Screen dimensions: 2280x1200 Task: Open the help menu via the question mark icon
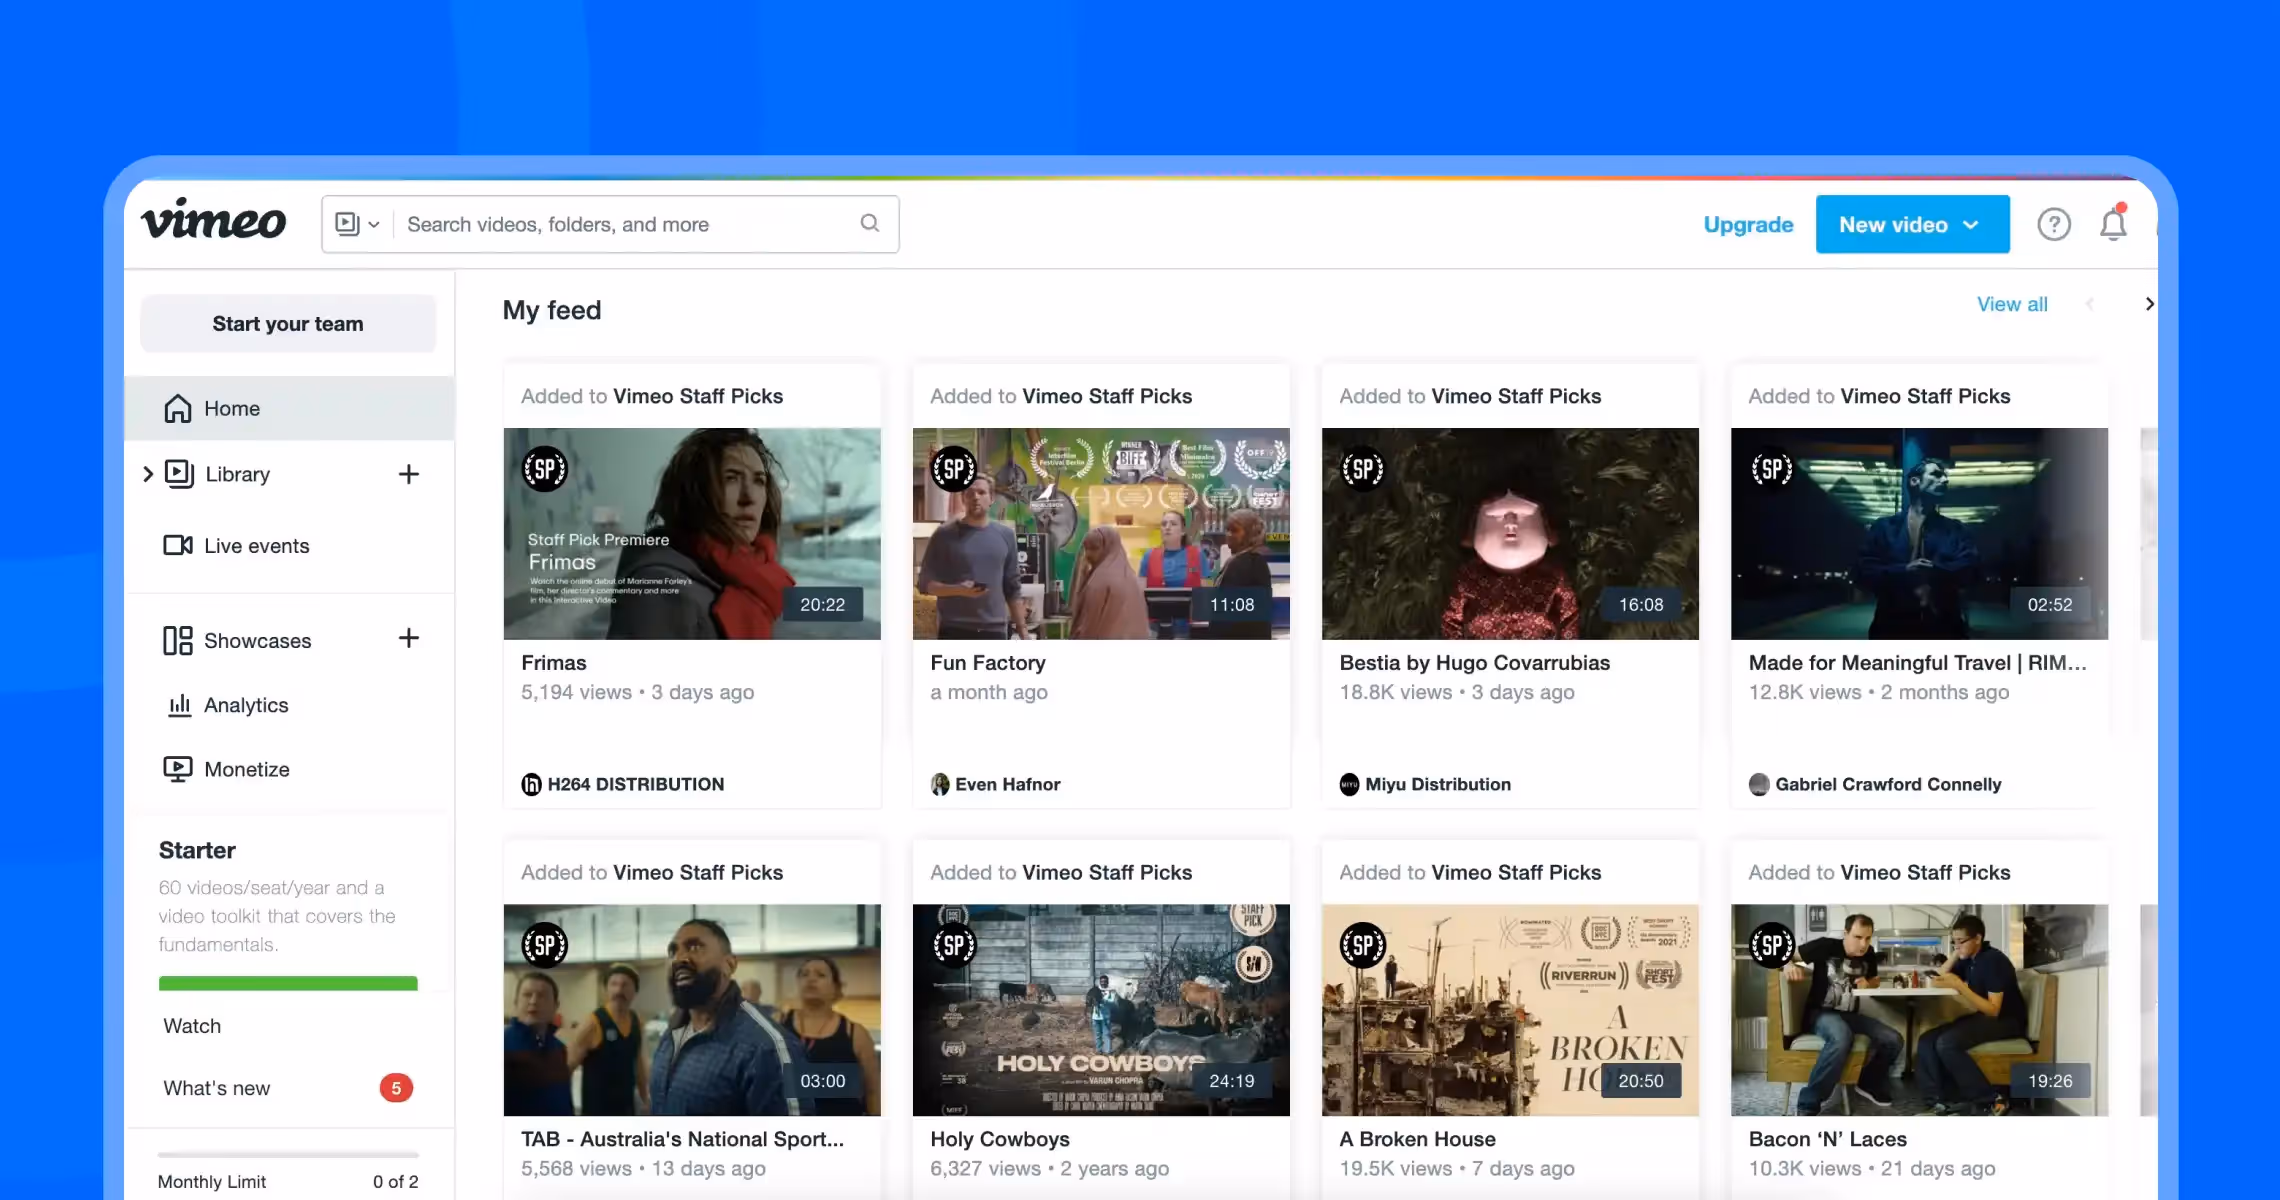2054,223
